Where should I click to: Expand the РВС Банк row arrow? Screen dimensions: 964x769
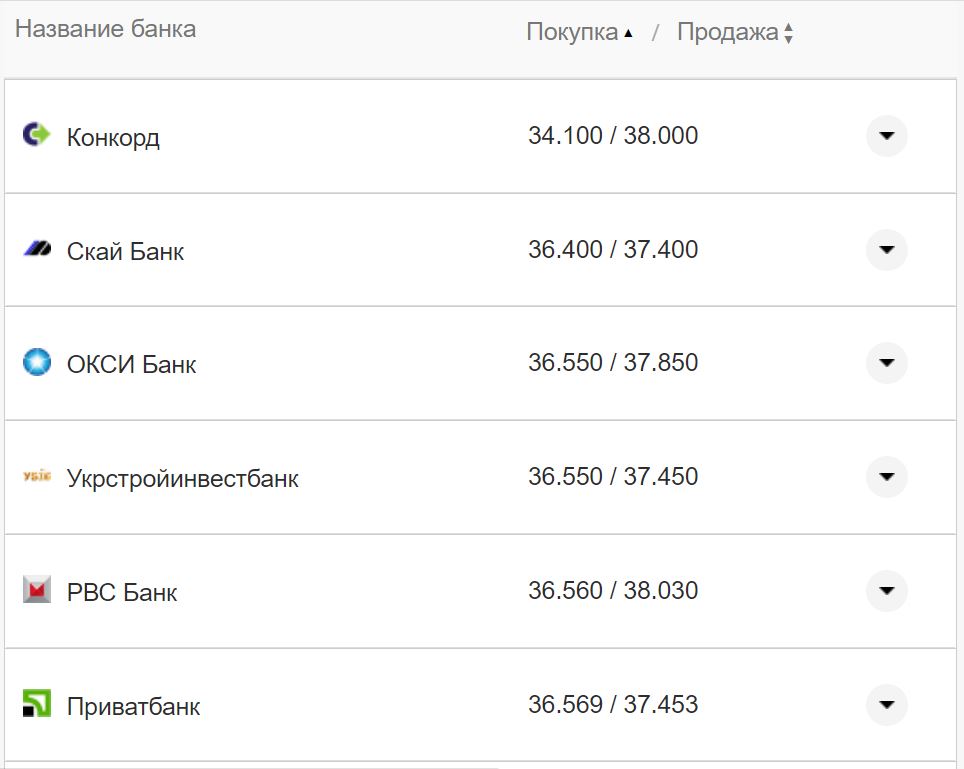tap(886, 591)
